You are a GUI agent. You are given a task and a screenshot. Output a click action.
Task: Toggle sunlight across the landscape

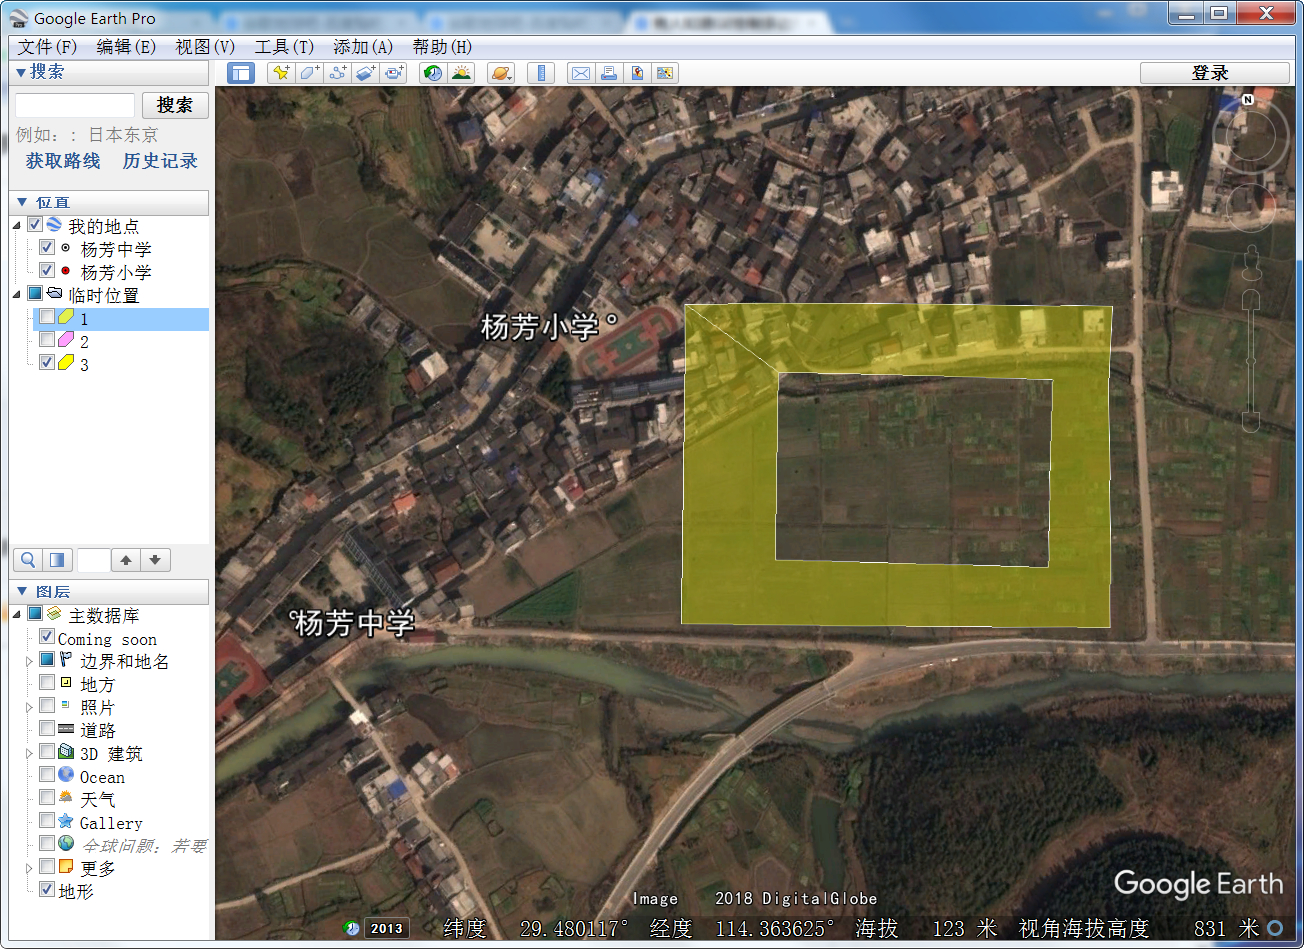coord(461,72)
